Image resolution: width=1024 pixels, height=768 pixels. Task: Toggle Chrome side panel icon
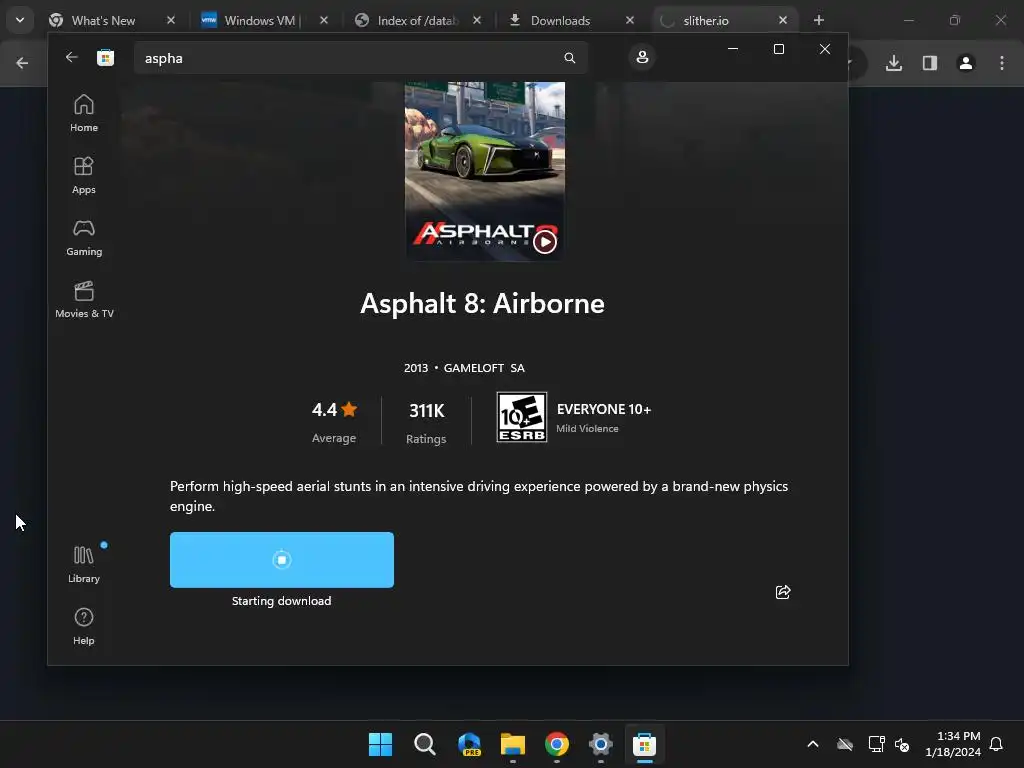click(929, 63)
